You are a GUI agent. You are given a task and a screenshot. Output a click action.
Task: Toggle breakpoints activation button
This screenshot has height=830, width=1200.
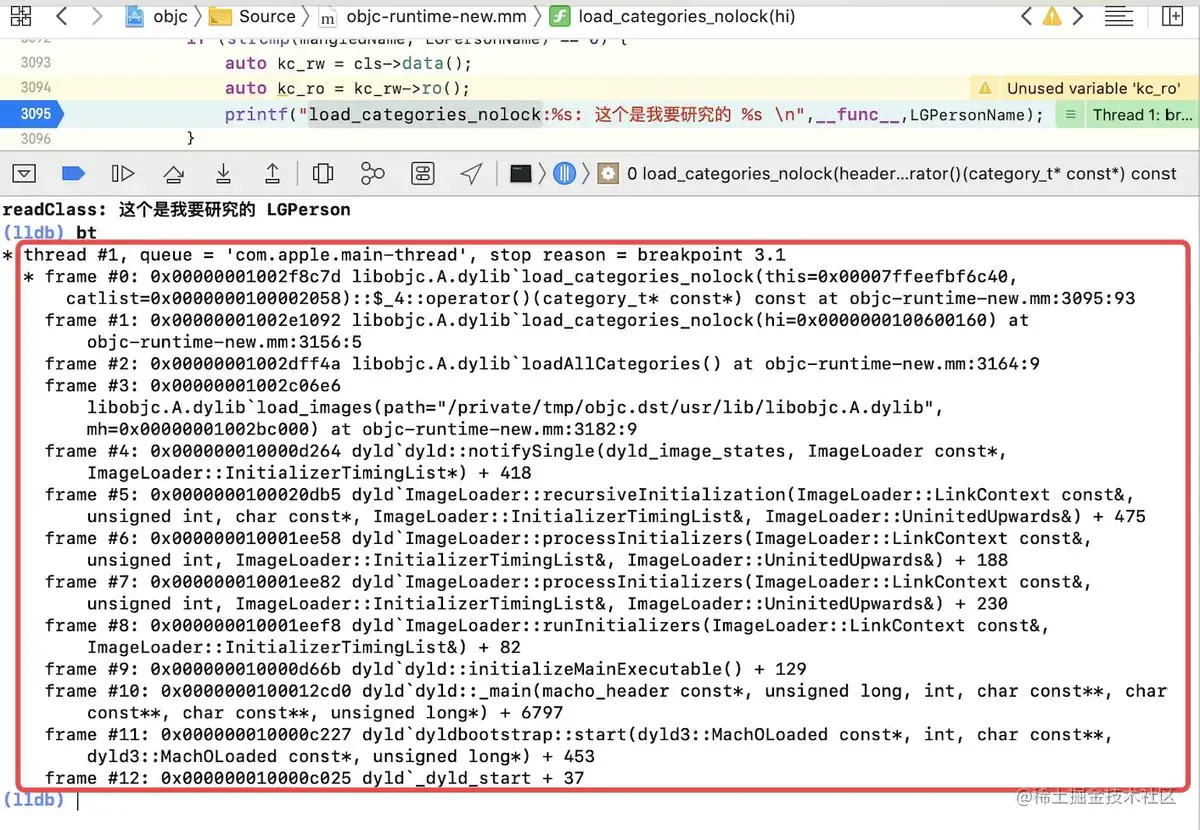pyautogui.click(x=73, y=174)
